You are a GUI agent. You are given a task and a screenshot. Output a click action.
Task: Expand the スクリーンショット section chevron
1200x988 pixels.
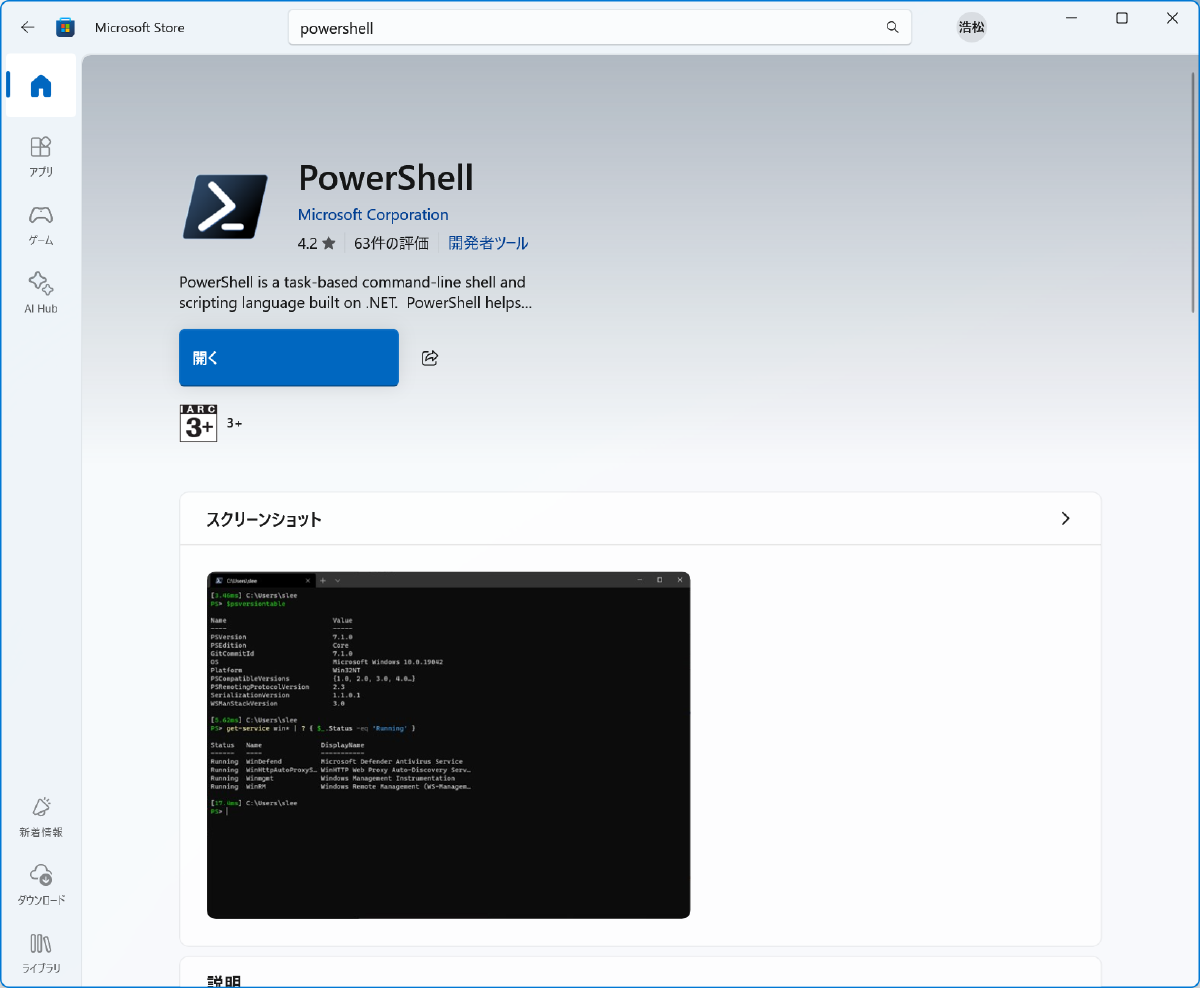(1065, 518)
